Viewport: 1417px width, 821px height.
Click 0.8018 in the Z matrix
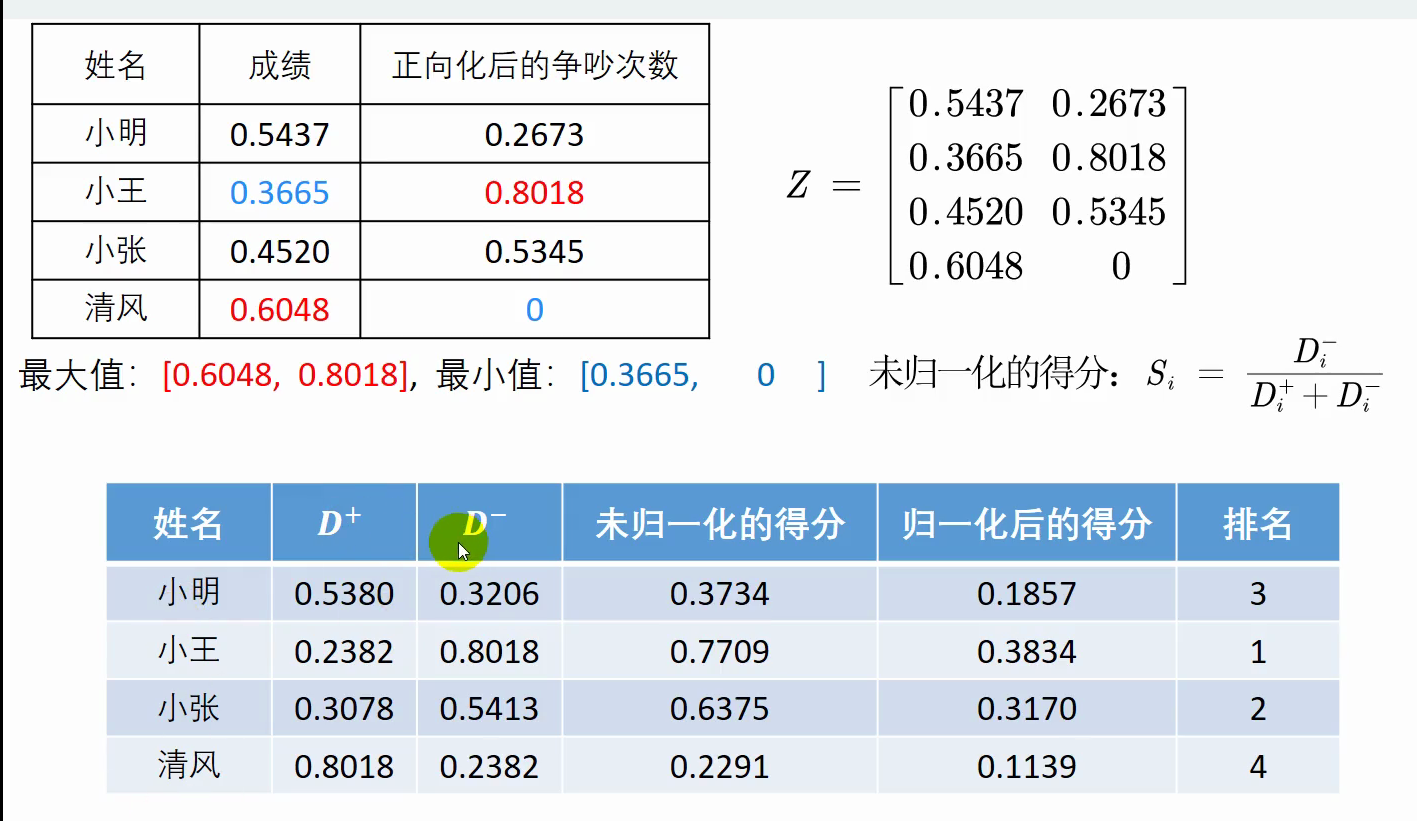(x=1109, y=158)
